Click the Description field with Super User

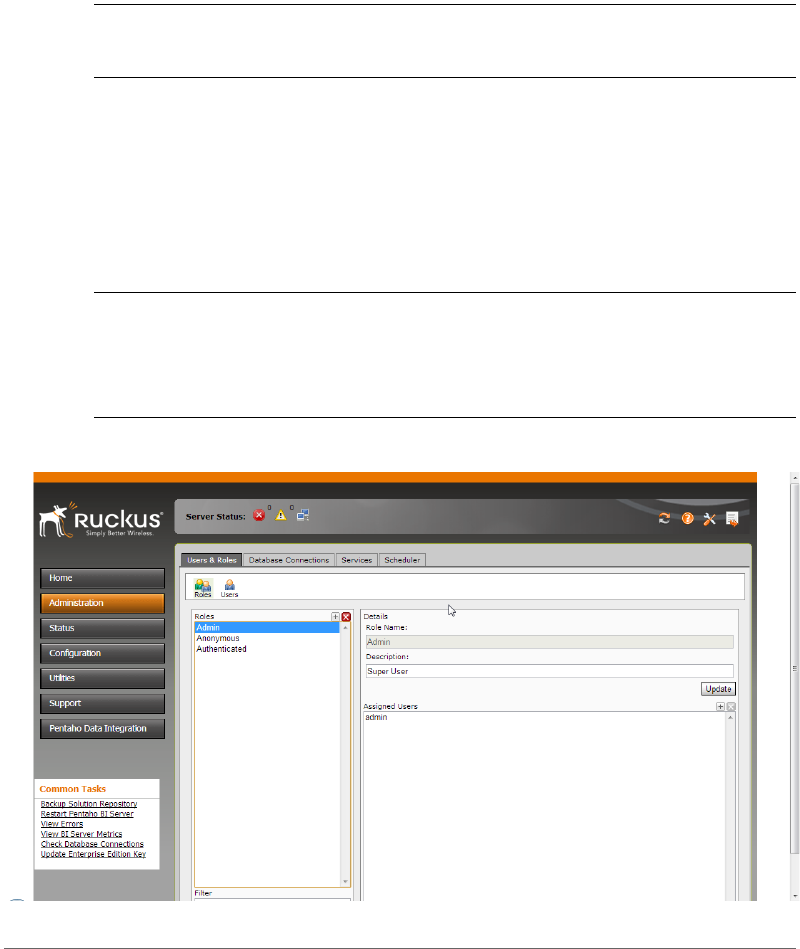pyautogui.click(x=549, y=671)
